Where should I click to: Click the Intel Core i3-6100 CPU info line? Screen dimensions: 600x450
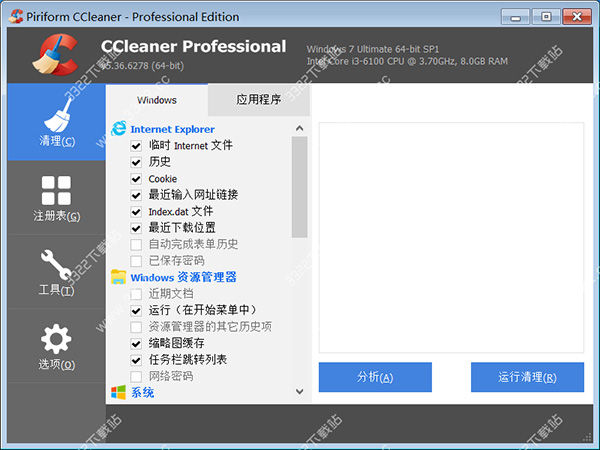click(407, 61)
